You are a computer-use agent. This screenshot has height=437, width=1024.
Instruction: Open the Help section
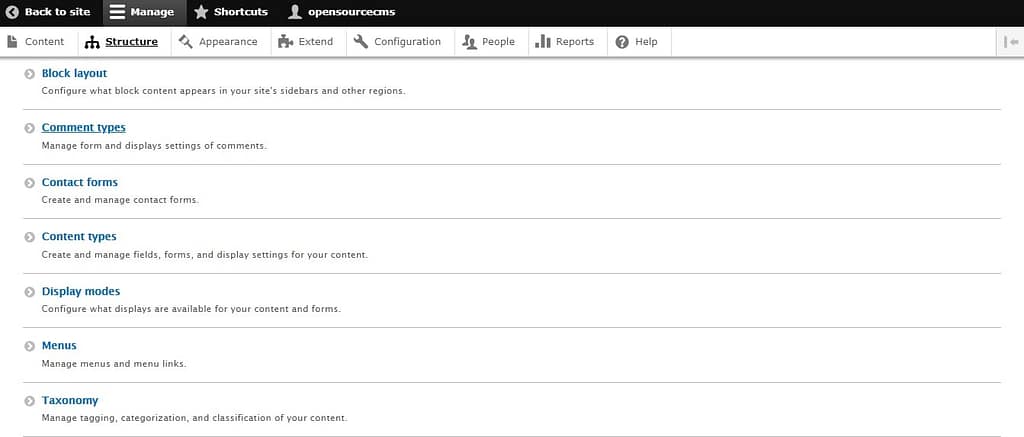tap(637, 42)
